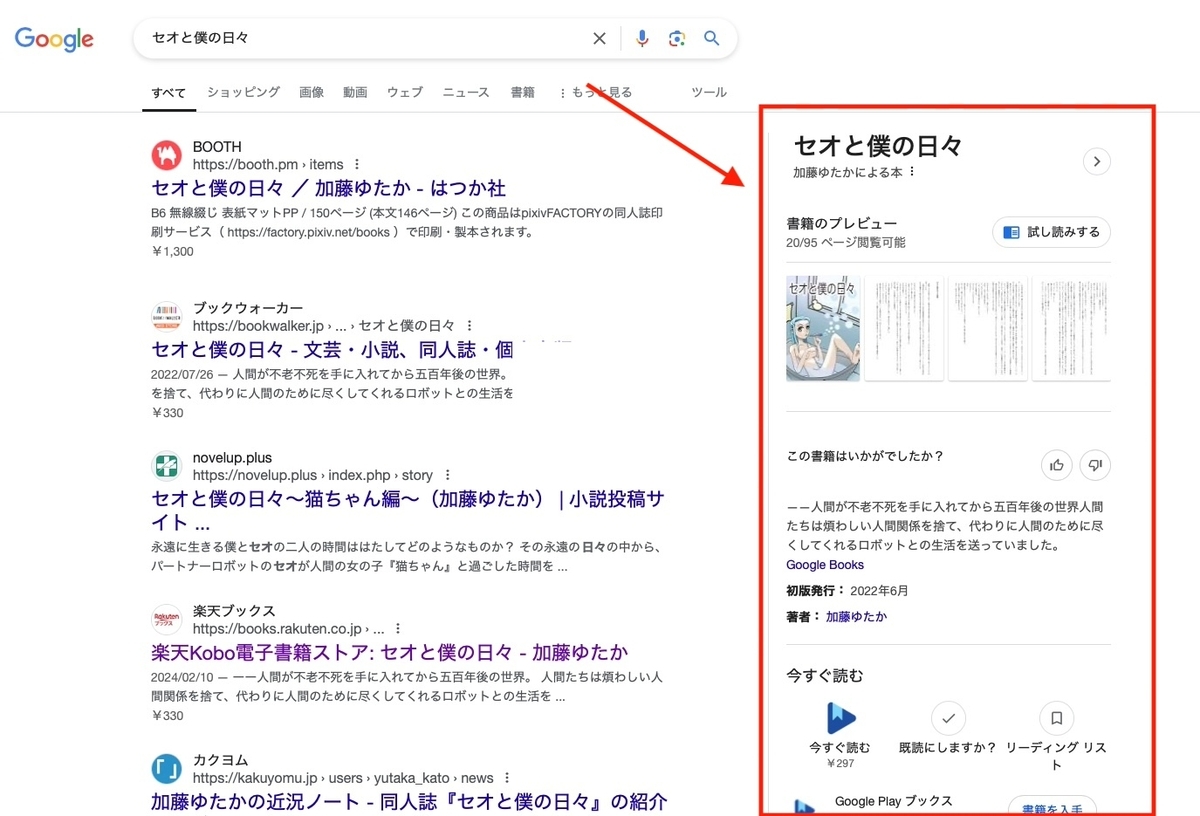Click the 初版発行 2022年6月 text
Screen dimensions: 1200x816
coord(847,591)
